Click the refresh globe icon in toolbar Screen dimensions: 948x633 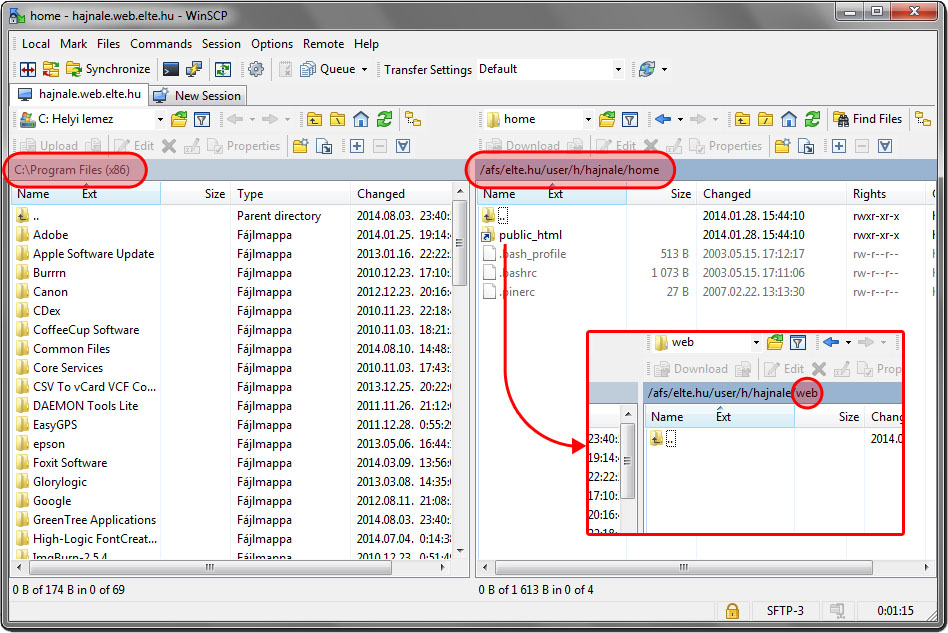click(647, 70)
